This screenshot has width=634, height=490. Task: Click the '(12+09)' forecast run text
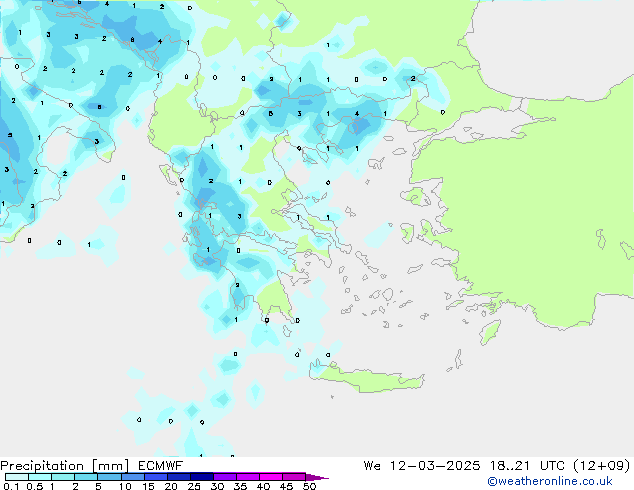602,466
